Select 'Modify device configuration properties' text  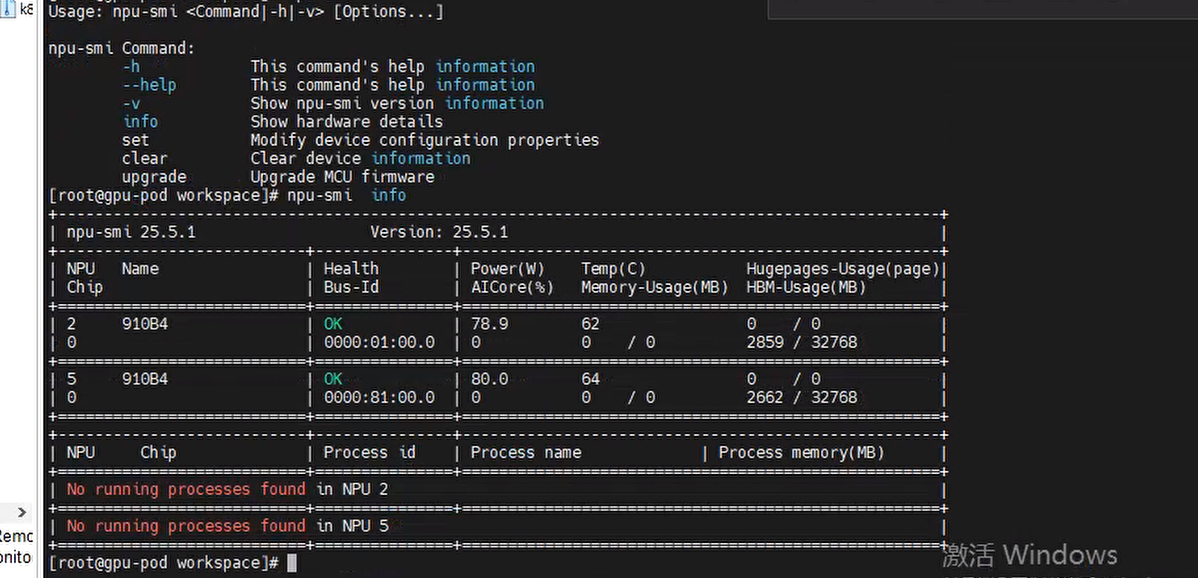coord(425,140)
